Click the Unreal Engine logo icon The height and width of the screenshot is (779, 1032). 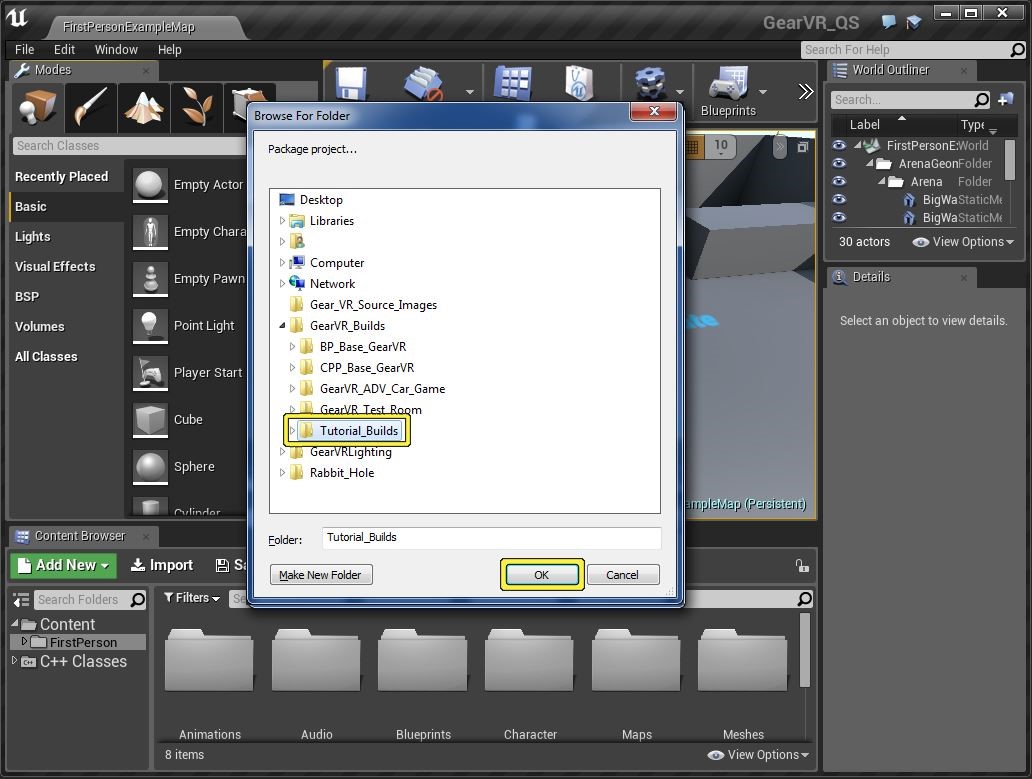coord(17,17)
